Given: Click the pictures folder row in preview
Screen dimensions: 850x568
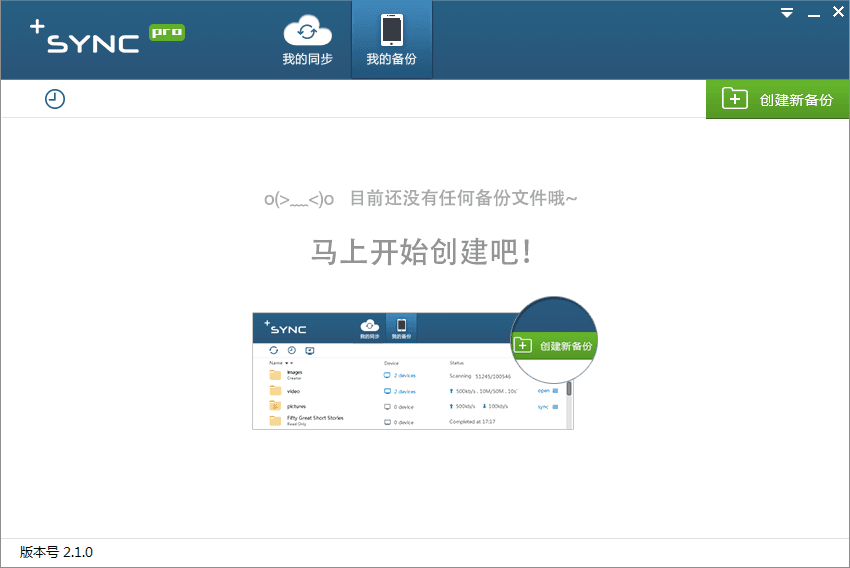Looking at the screenshot, I should [294, 407].
